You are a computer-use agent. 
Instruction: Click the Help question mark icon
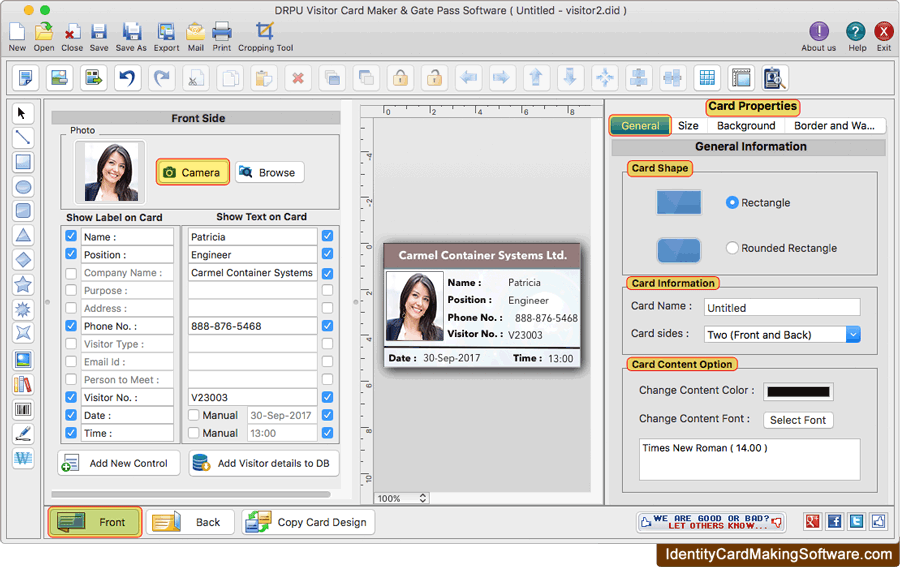tap(855, 32)
